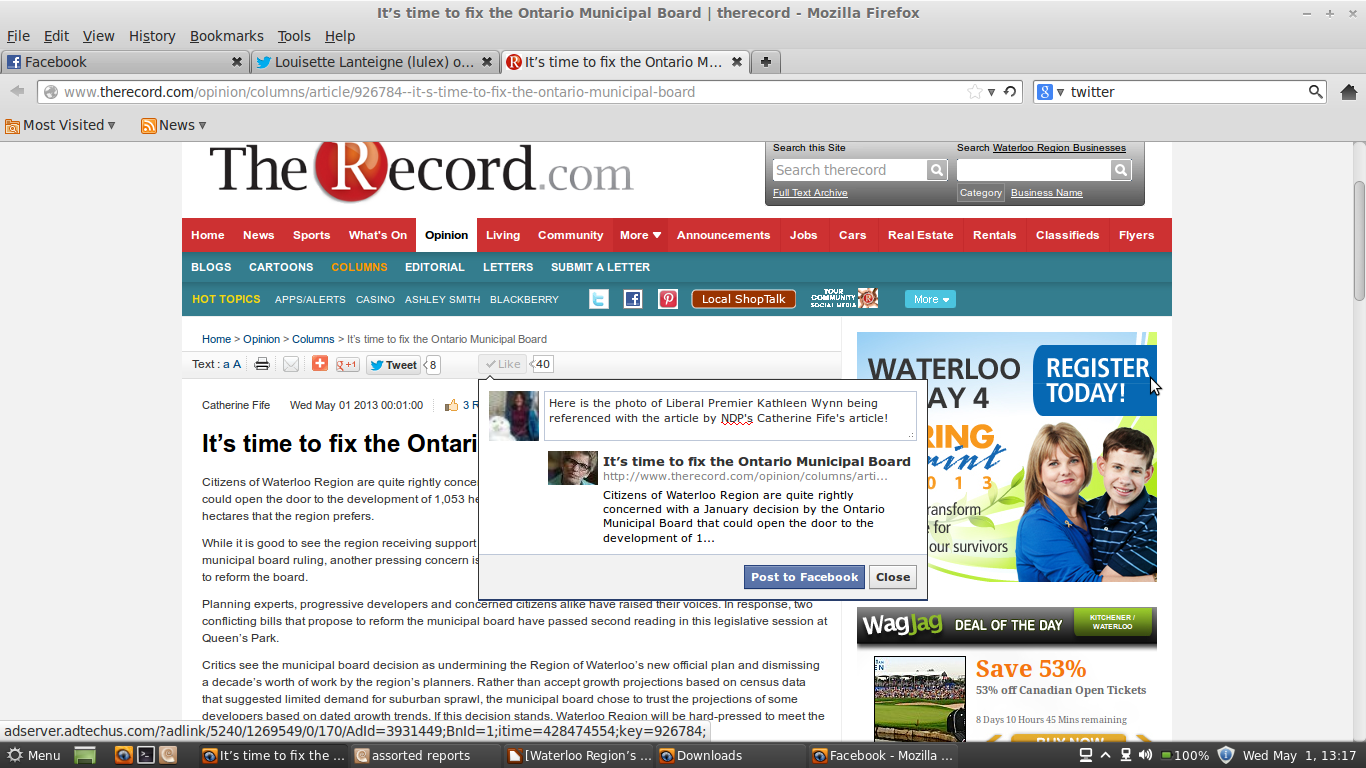
Task: Click the Google +1 button
Action: point(347,365)
